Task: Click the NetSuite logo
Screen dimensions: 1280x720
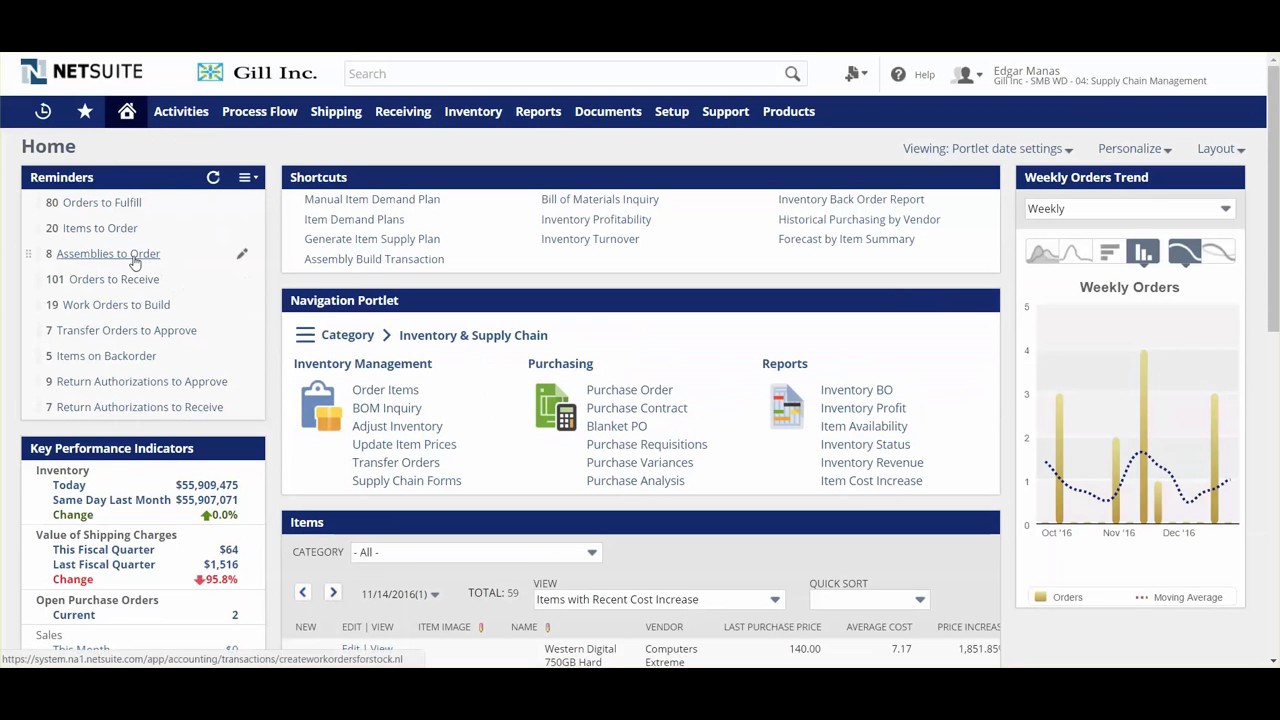Action: 82,72
